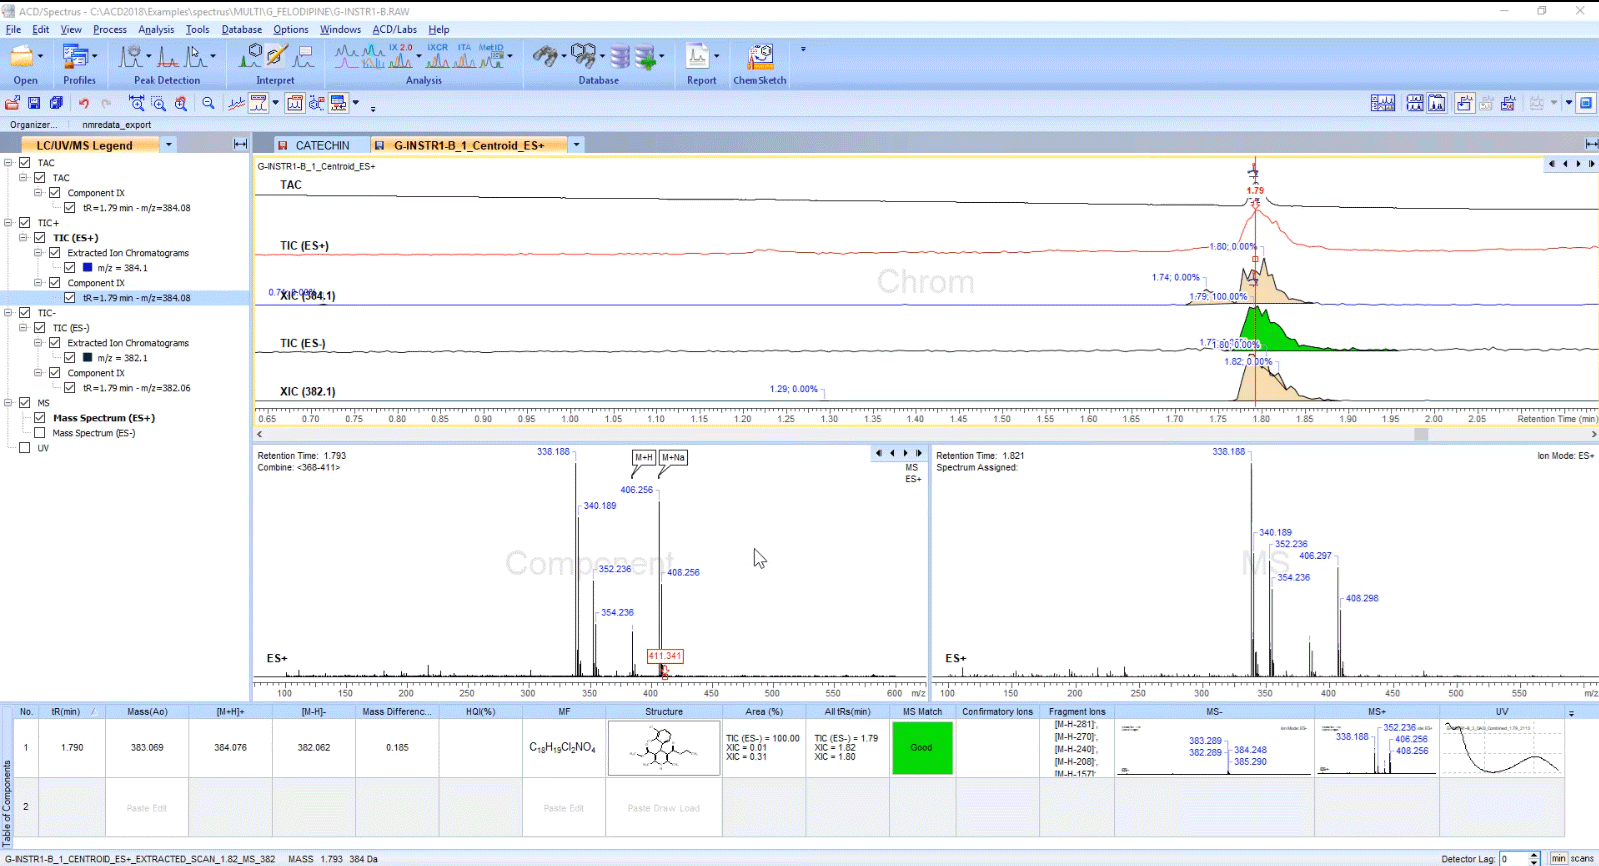Click the Detector Lag input field
The width and height of the screenshot is (1599, 866).
[x=1514, y=858]
